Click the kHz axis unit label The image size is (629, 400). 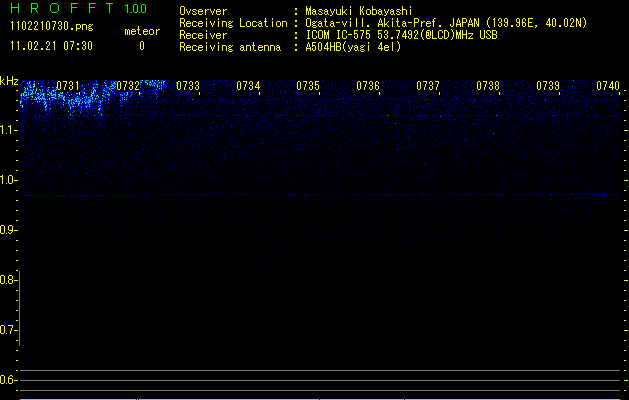click(9, 81)
